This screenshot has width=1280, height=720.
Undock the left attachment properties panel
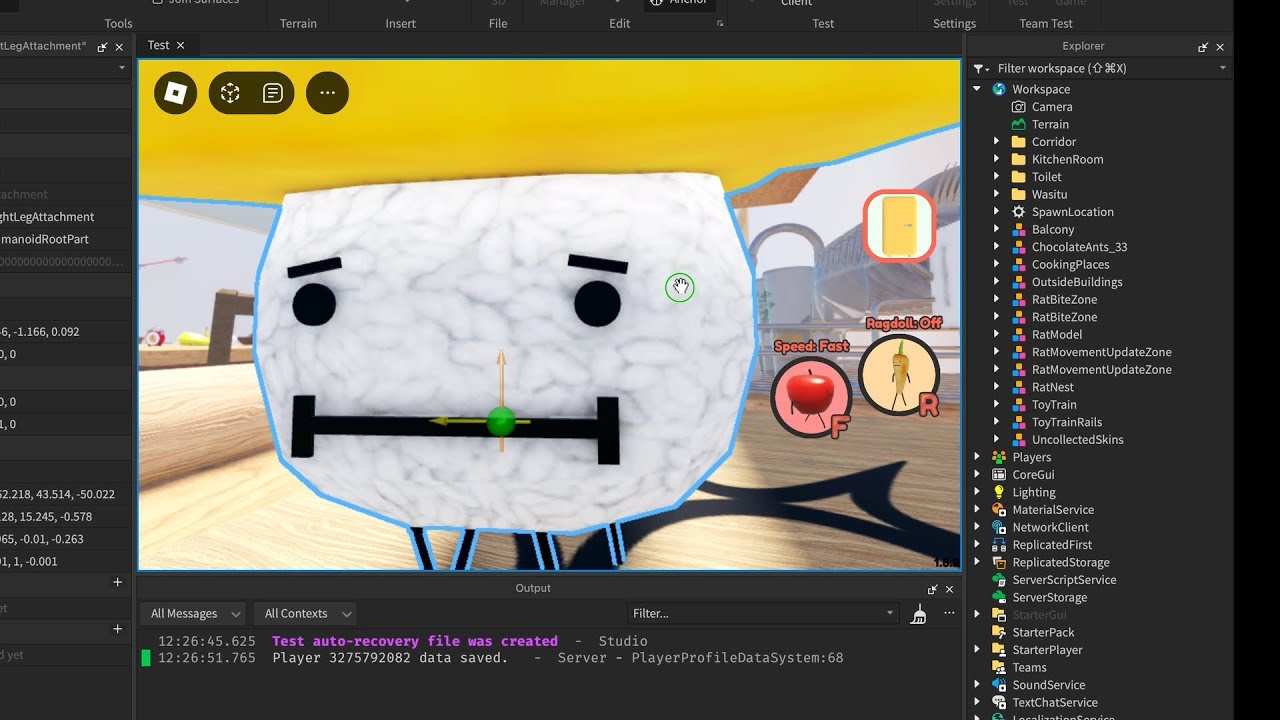tap(102, 47)
